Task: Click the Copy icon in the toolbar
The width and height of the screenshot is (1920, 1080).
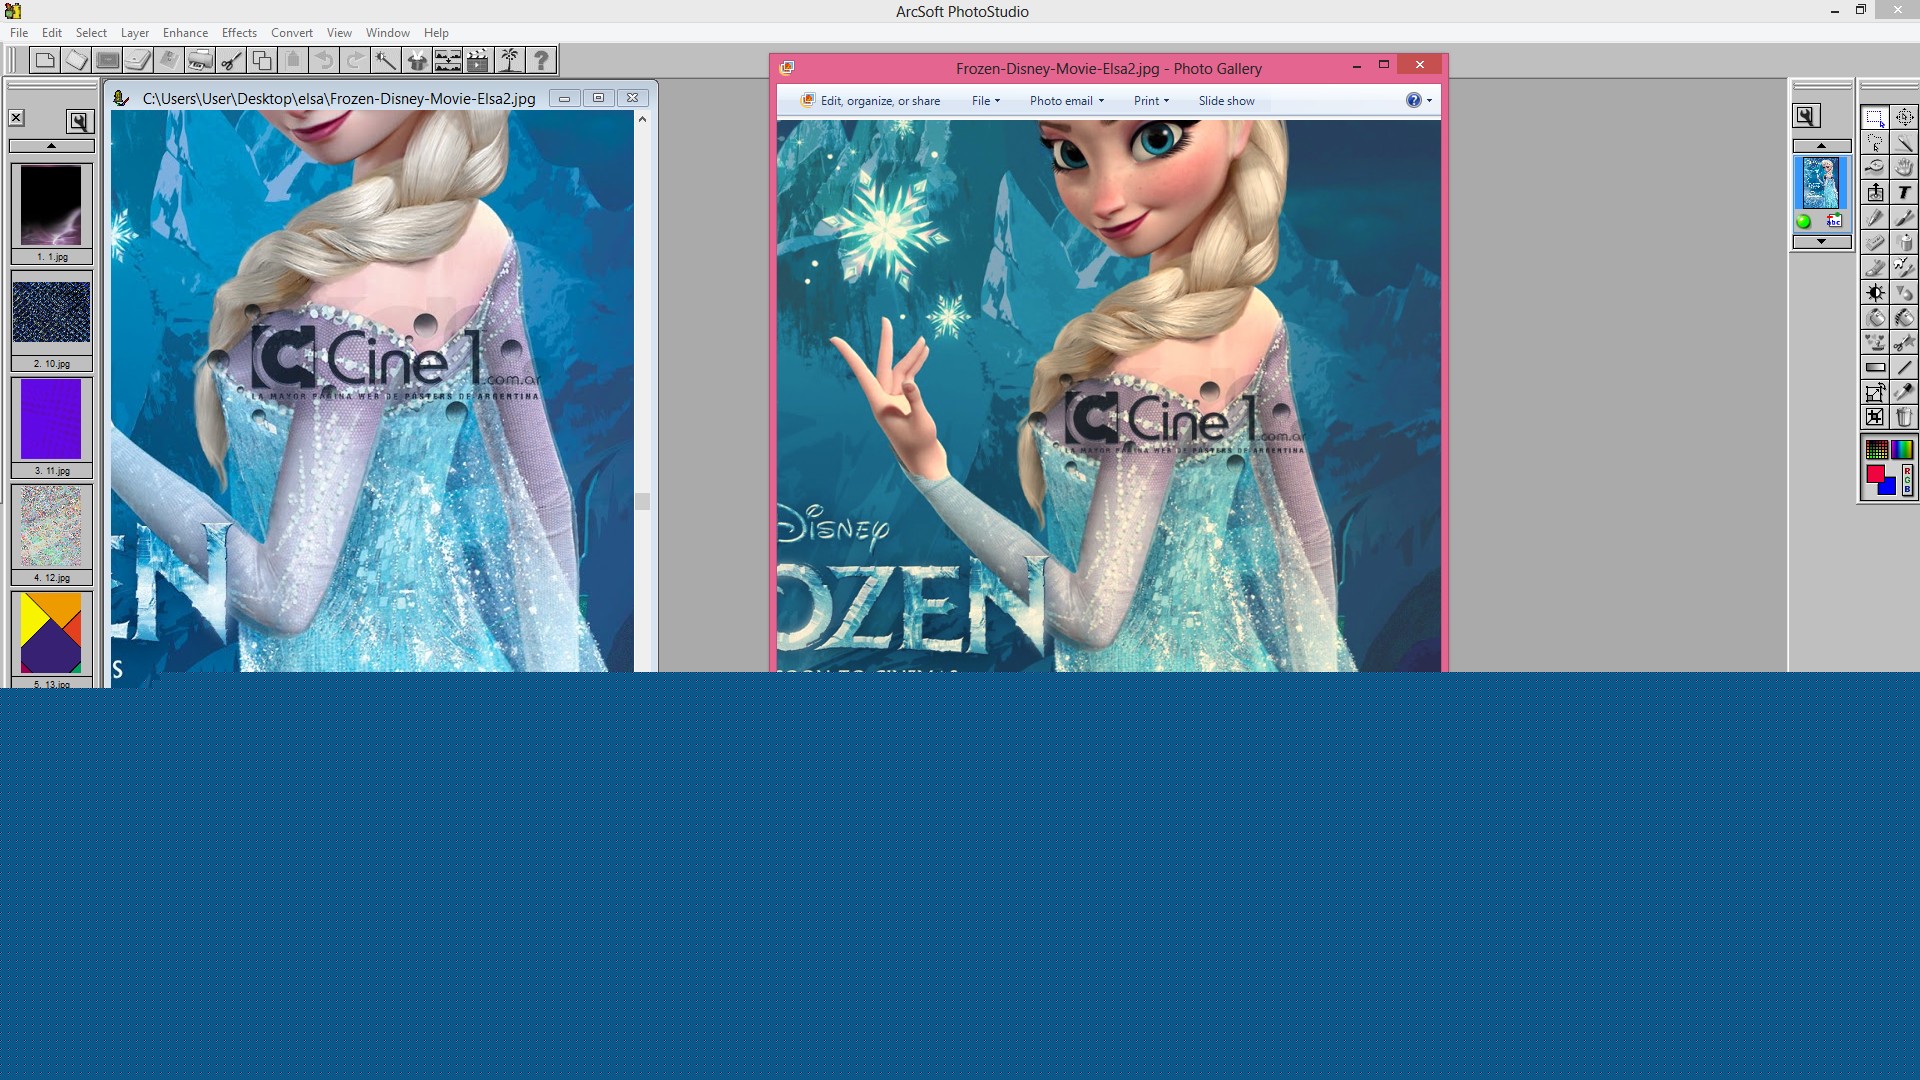Action: (x=262, y=60)
